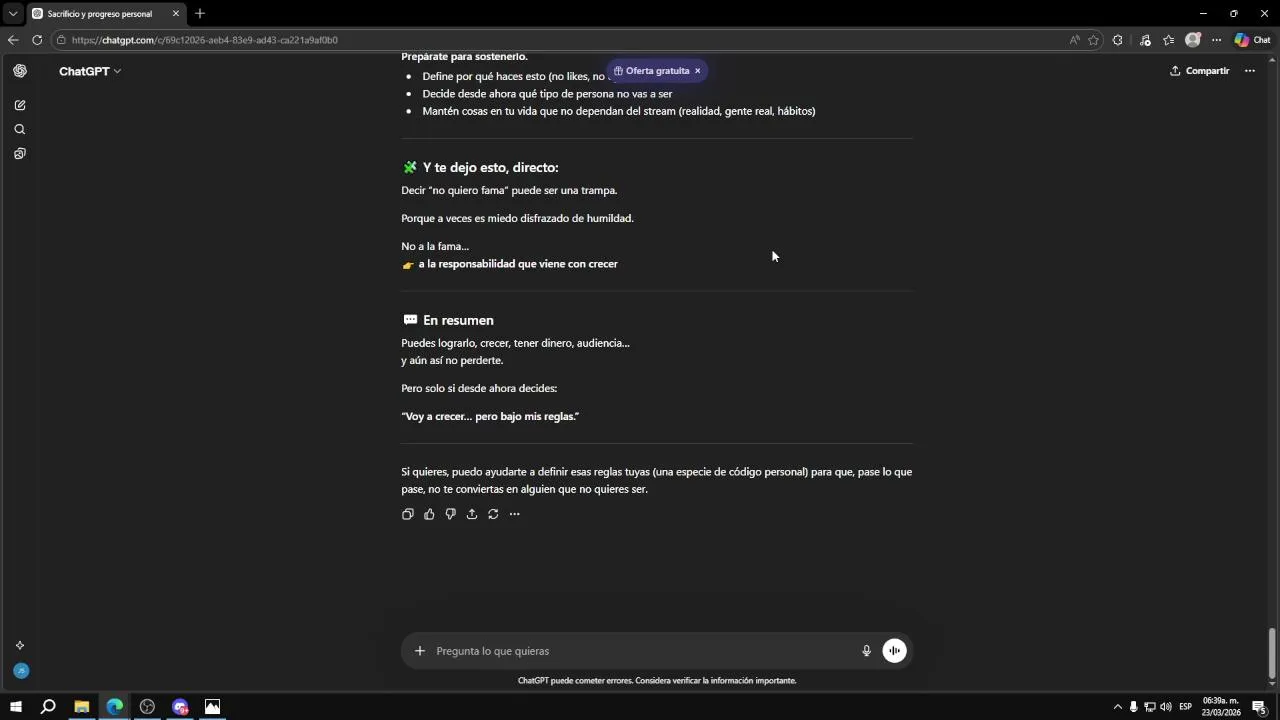Expand the ChatGPT model selector dropdown

click(x=90, y=71)
